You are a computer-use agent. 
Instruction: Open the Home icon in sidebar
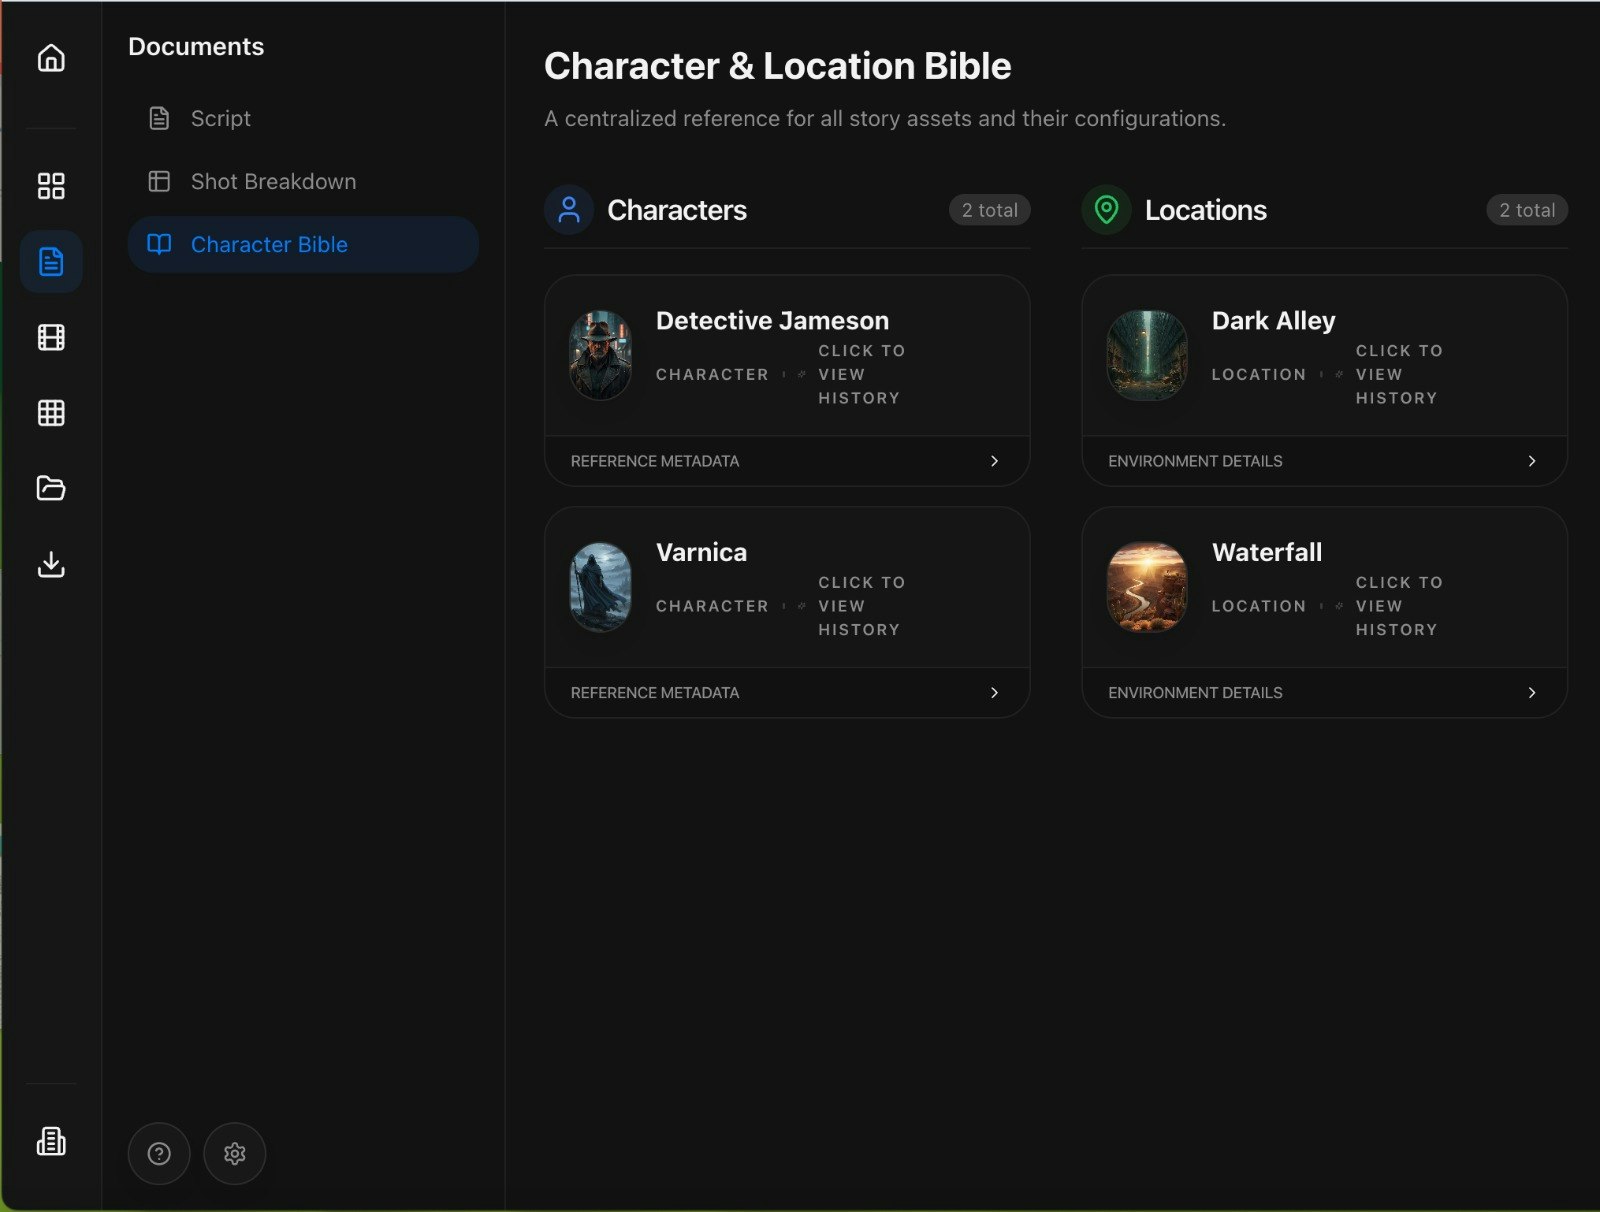tap(51, 58)
